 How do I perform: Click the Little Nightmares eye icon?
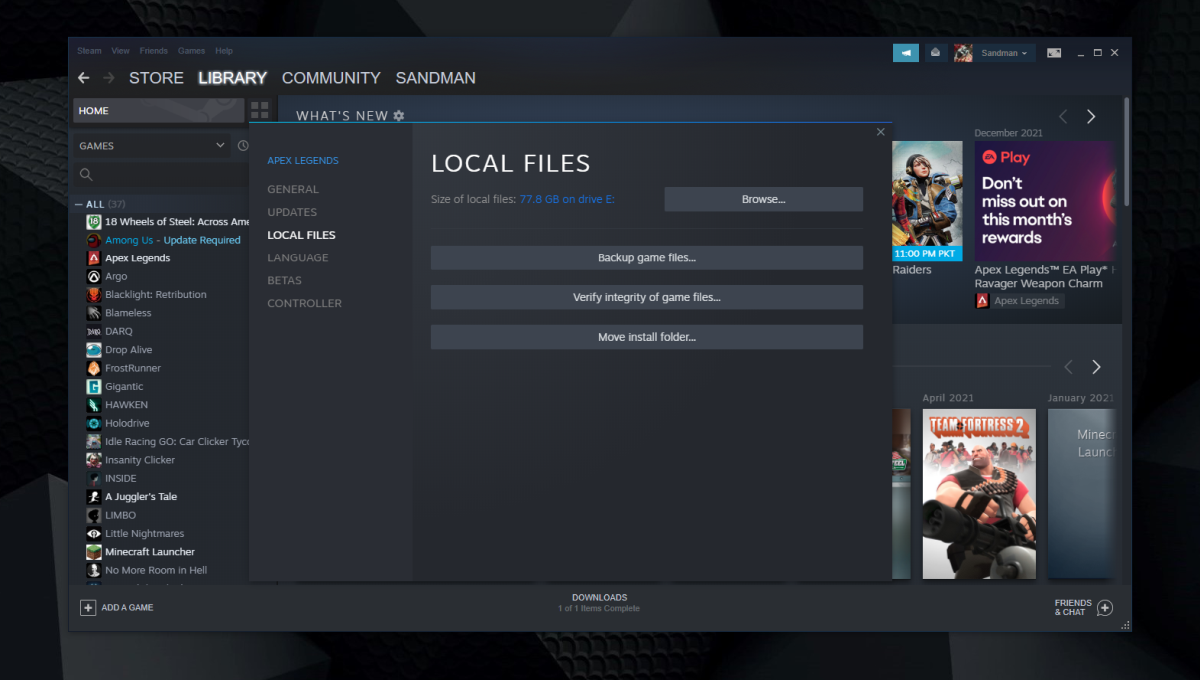tap(94, 534)
